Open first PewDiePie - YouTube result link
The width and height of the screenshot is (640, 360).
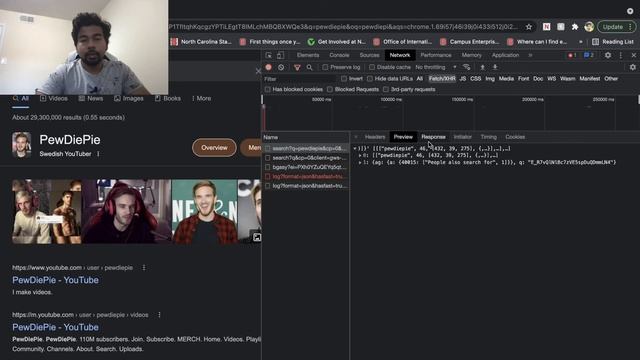56,280
